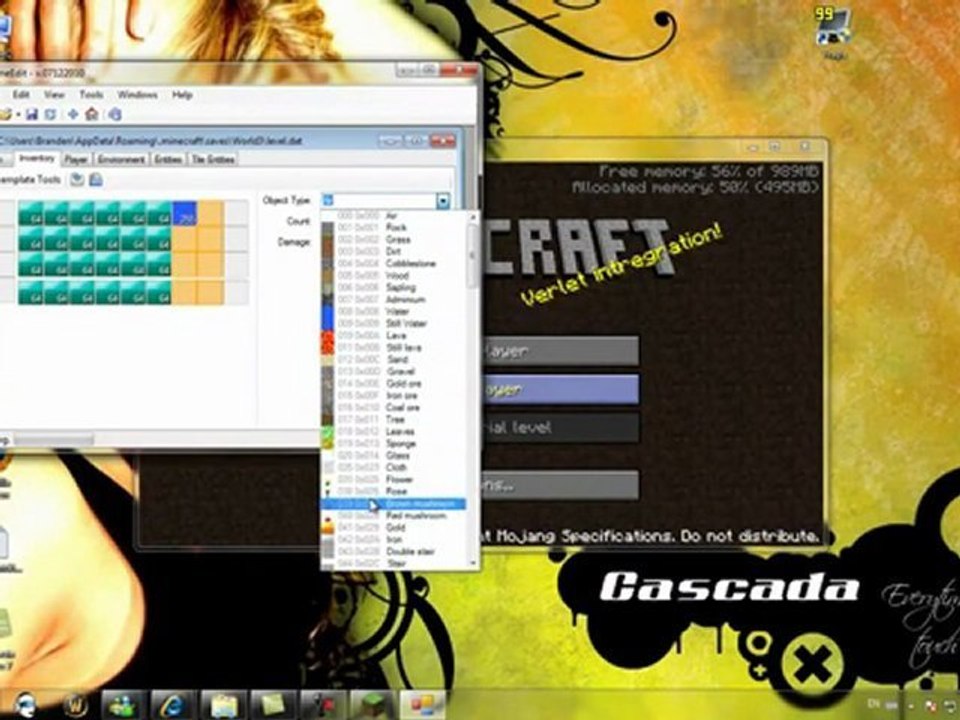960x720 pixels.
Task: Click the Object Type combo box field
Action: click(x=386, y=200)
